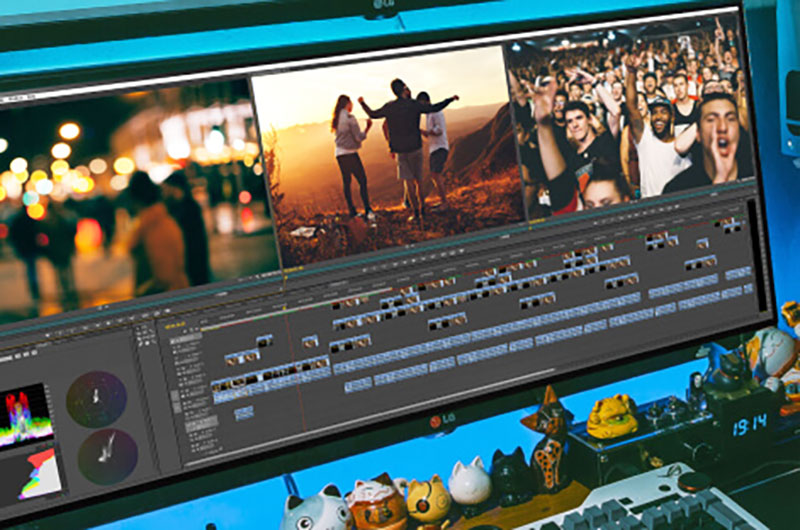Click the upper color wheel
Viewport: 800px width, 530px height.
tap(97, 396)
